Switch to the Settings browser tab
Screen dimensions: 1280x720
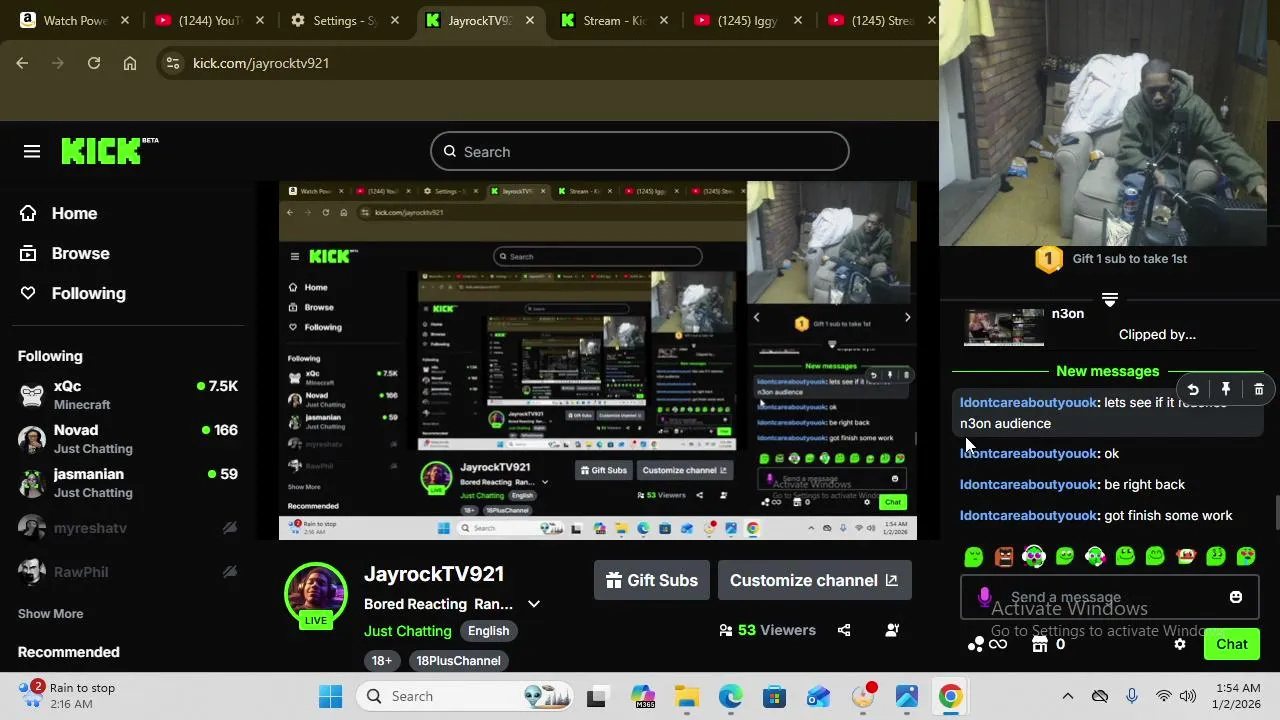(345, 20)
